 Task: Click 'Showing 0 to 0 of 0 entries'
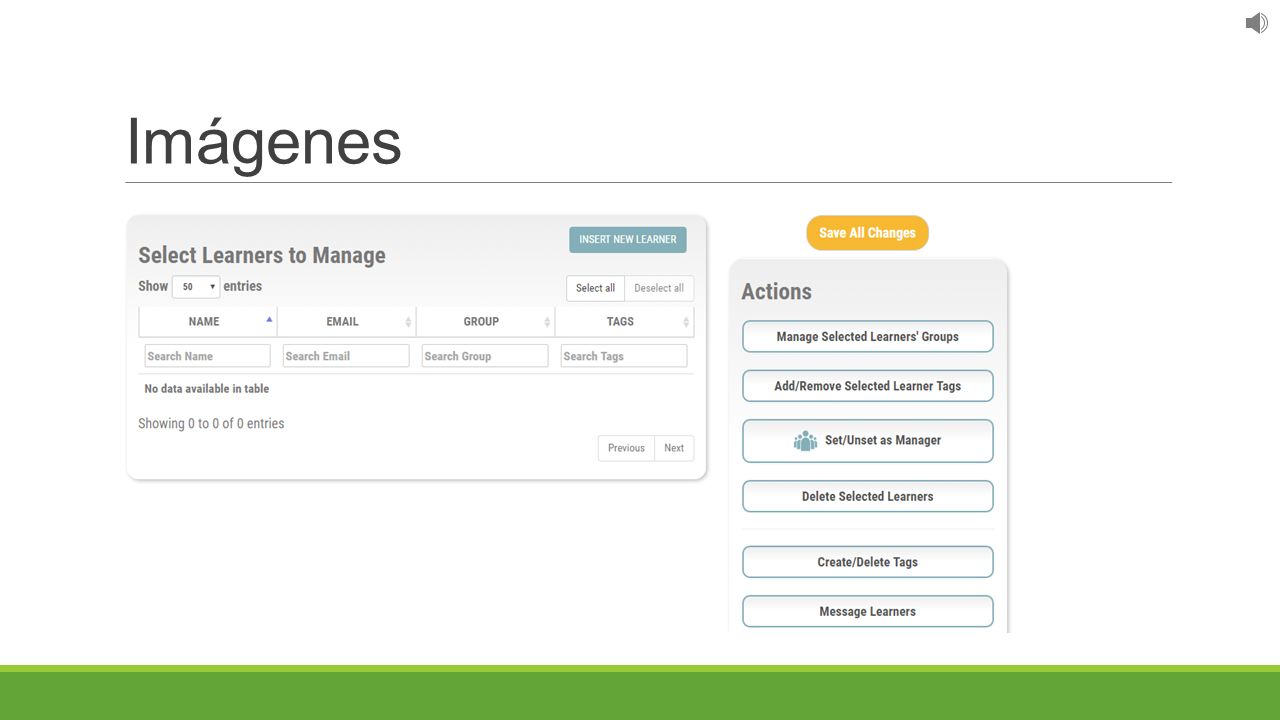coord(211,424)
